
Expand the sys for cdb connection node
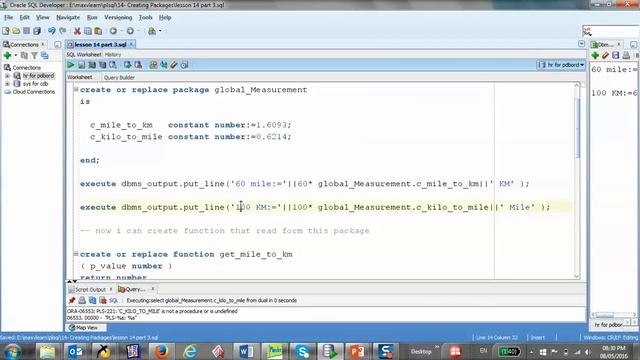(x=7, y=84)
